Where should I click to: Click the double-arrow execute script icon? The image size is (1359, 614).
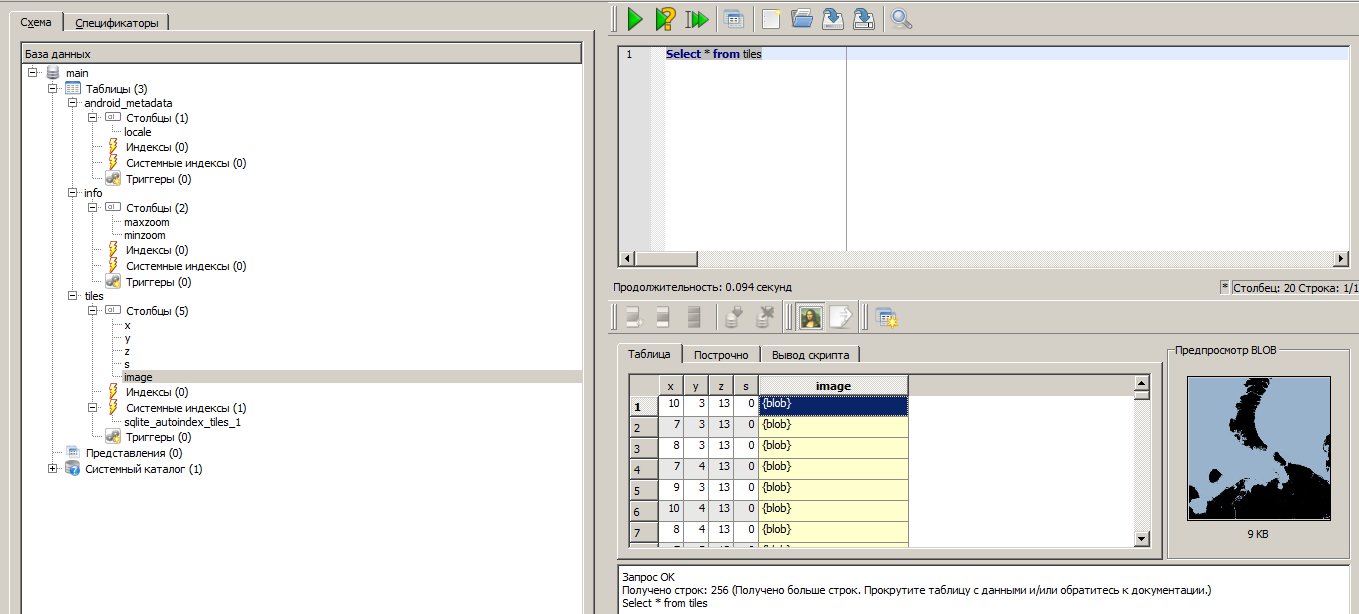pyautogui.click(x=697, y=19)
